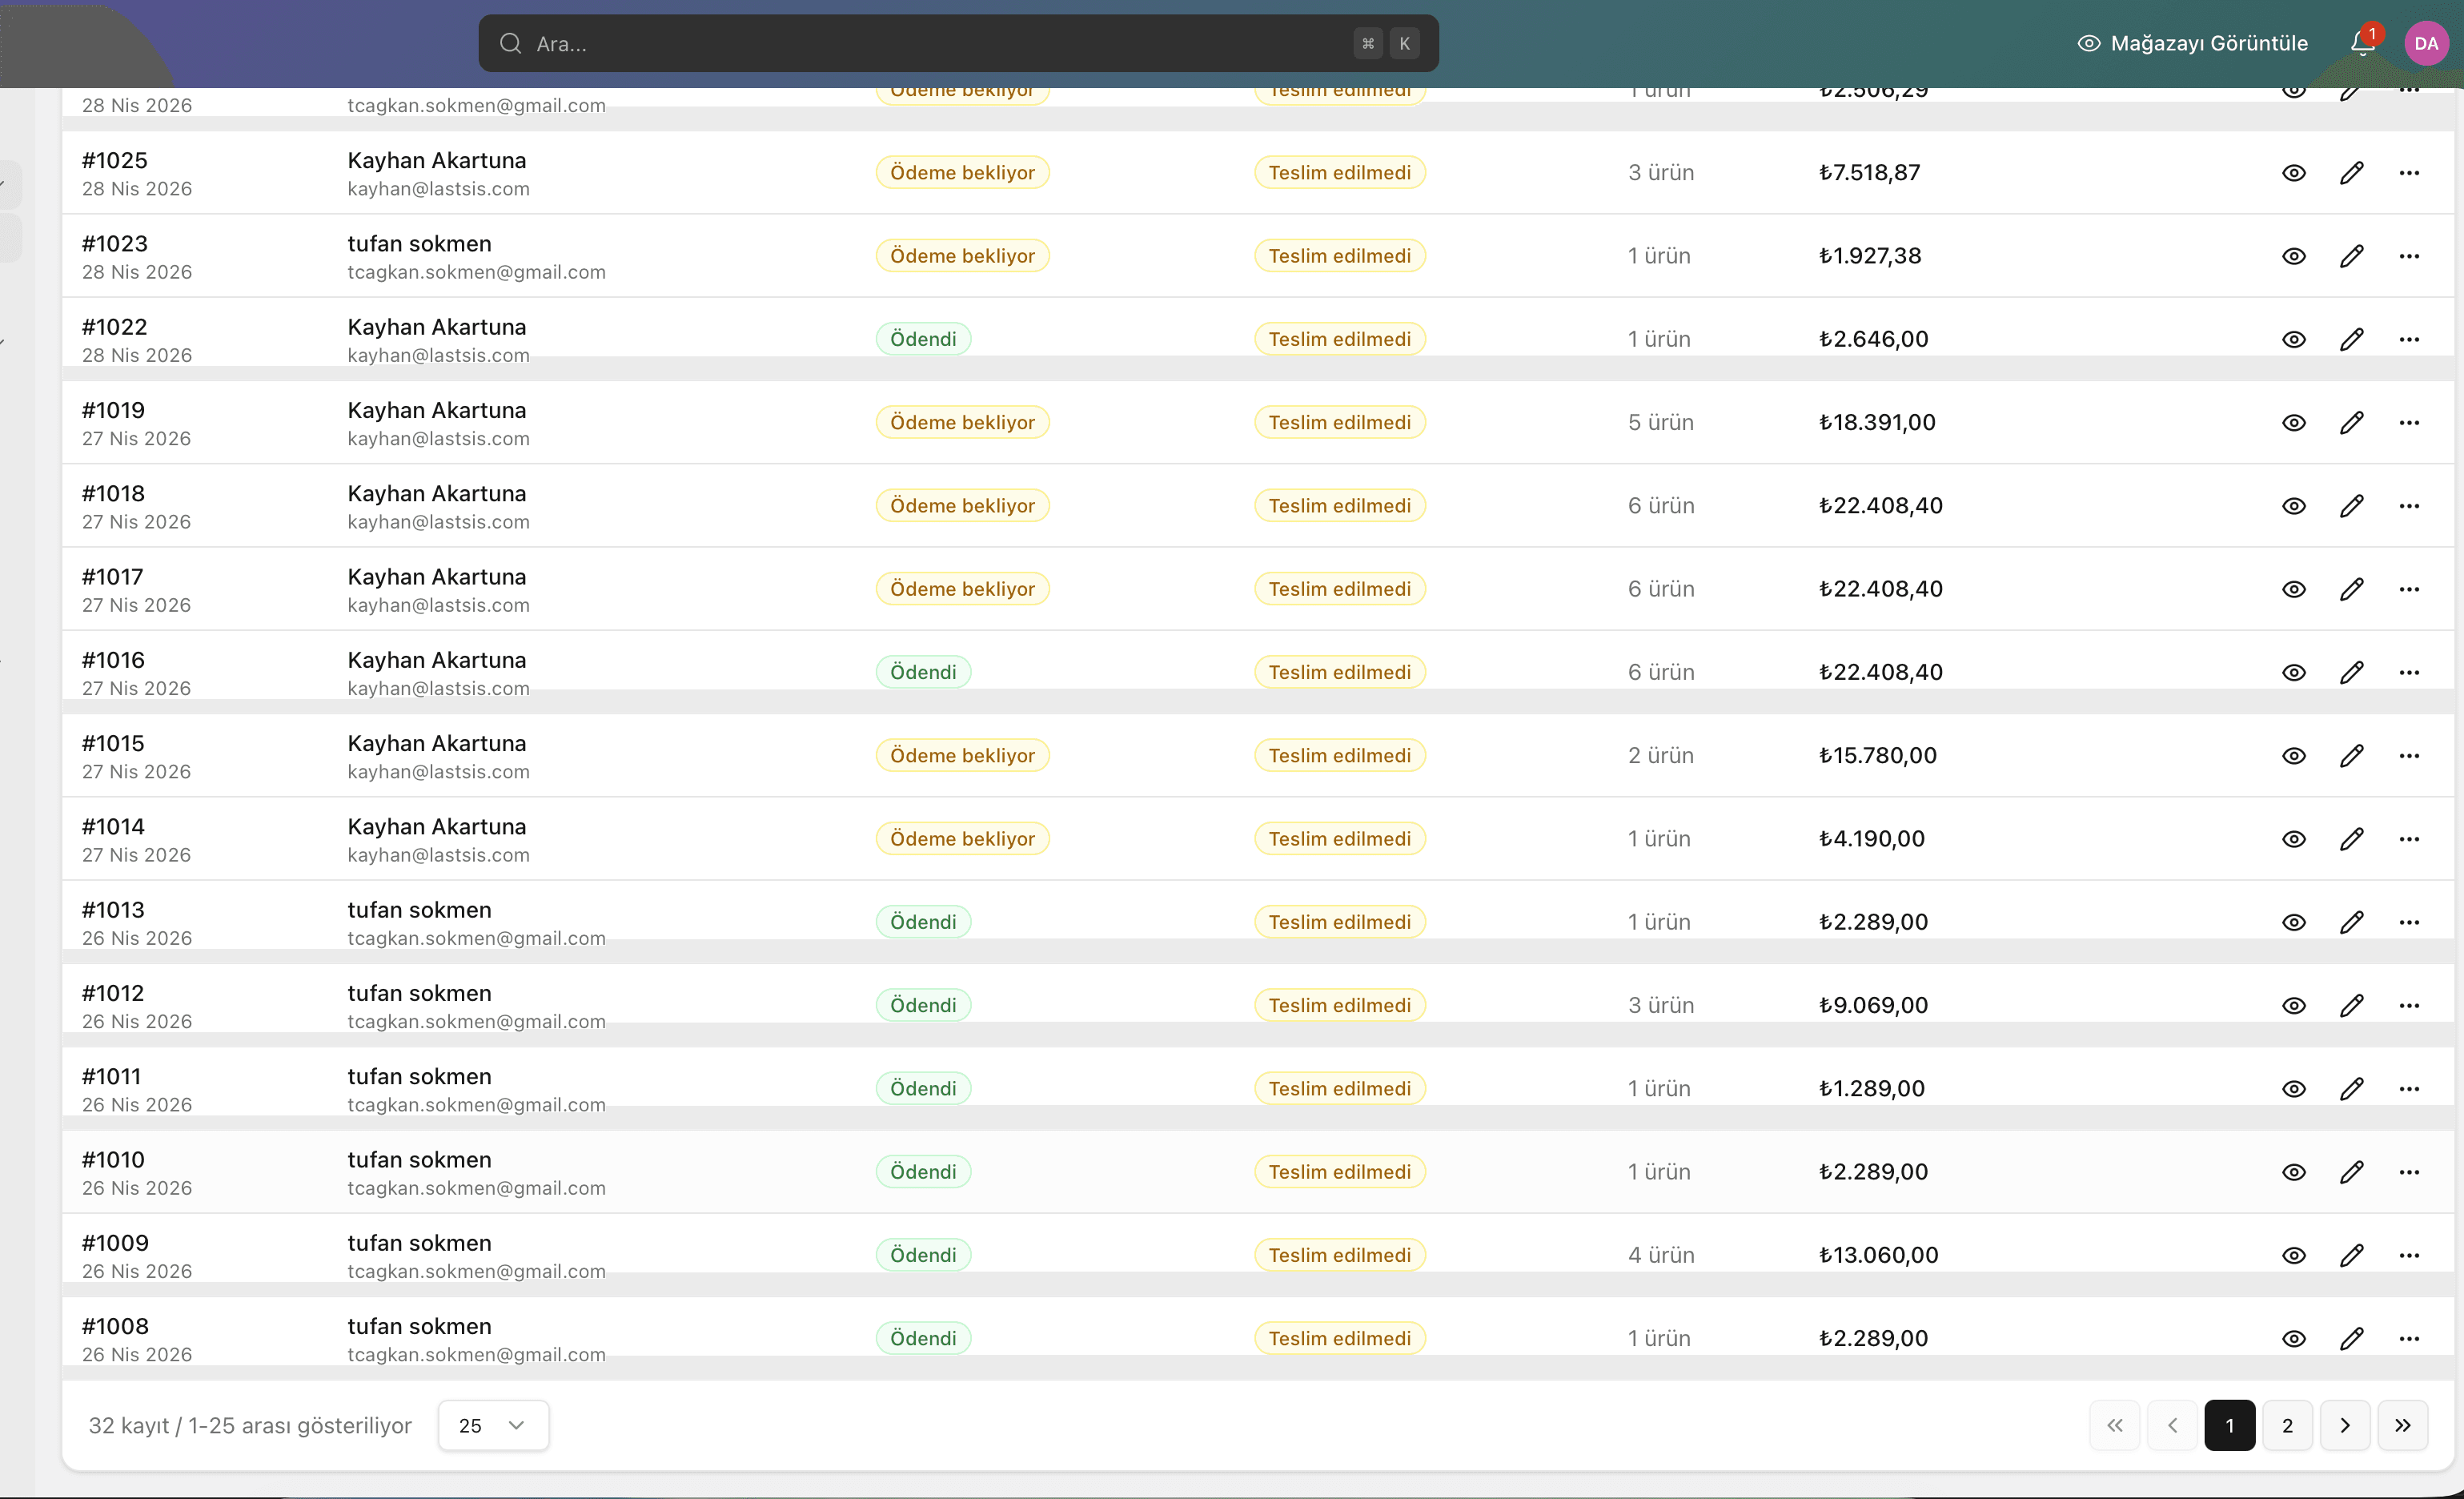Click Ödeme bekliyor badge of order #1019
Screen dimensions: 2464x1499
[x=962, y=423]
